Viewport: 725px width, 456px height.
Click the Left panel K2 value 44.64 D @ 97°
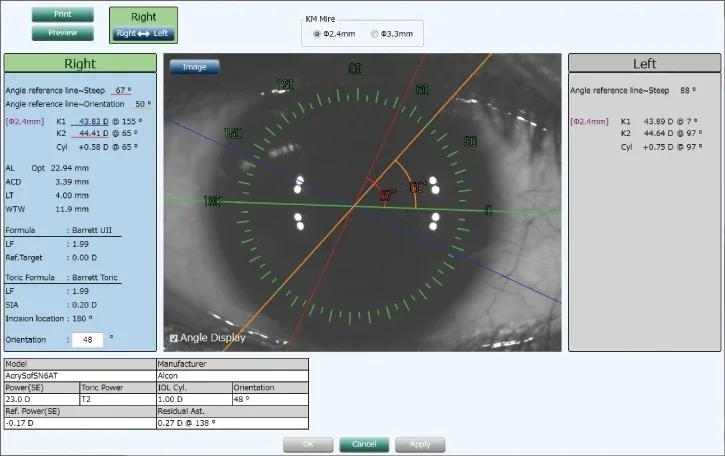(x=673, y=133)
